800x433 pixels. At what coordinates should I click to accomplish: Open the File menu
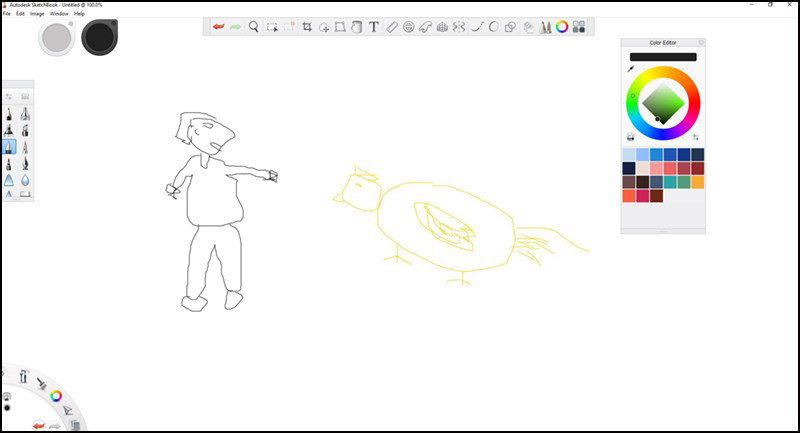point(7,14)
